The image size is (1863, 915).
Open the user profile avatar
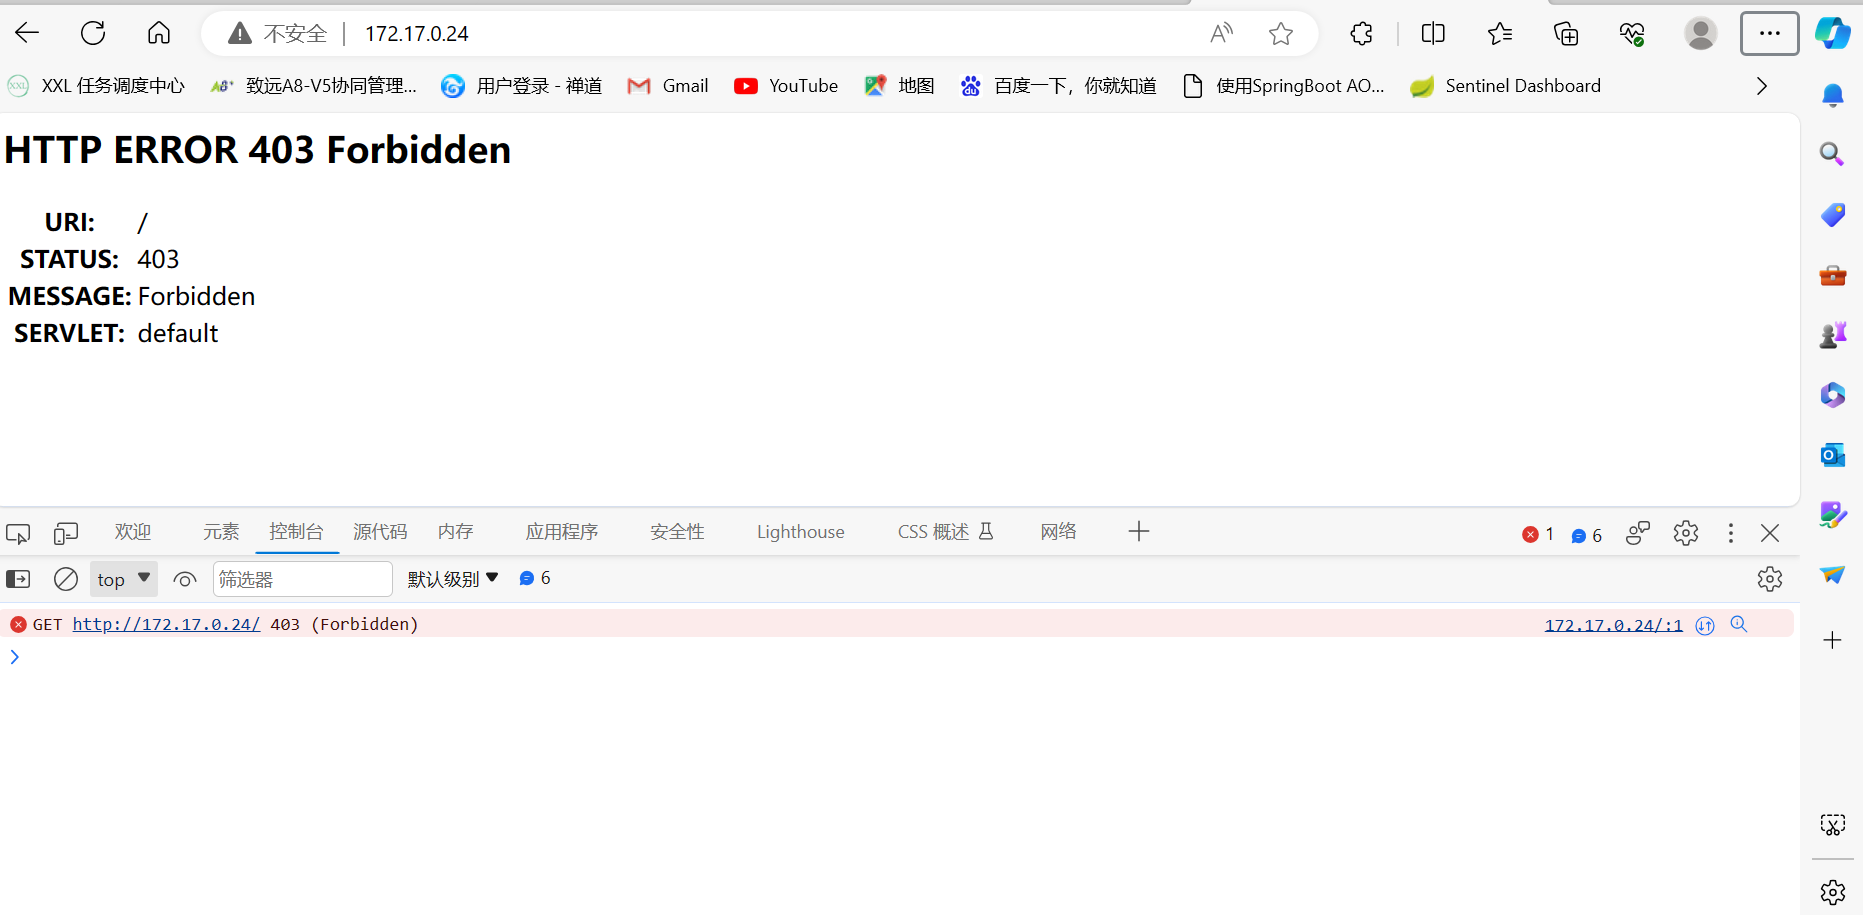click(1701, 34)
